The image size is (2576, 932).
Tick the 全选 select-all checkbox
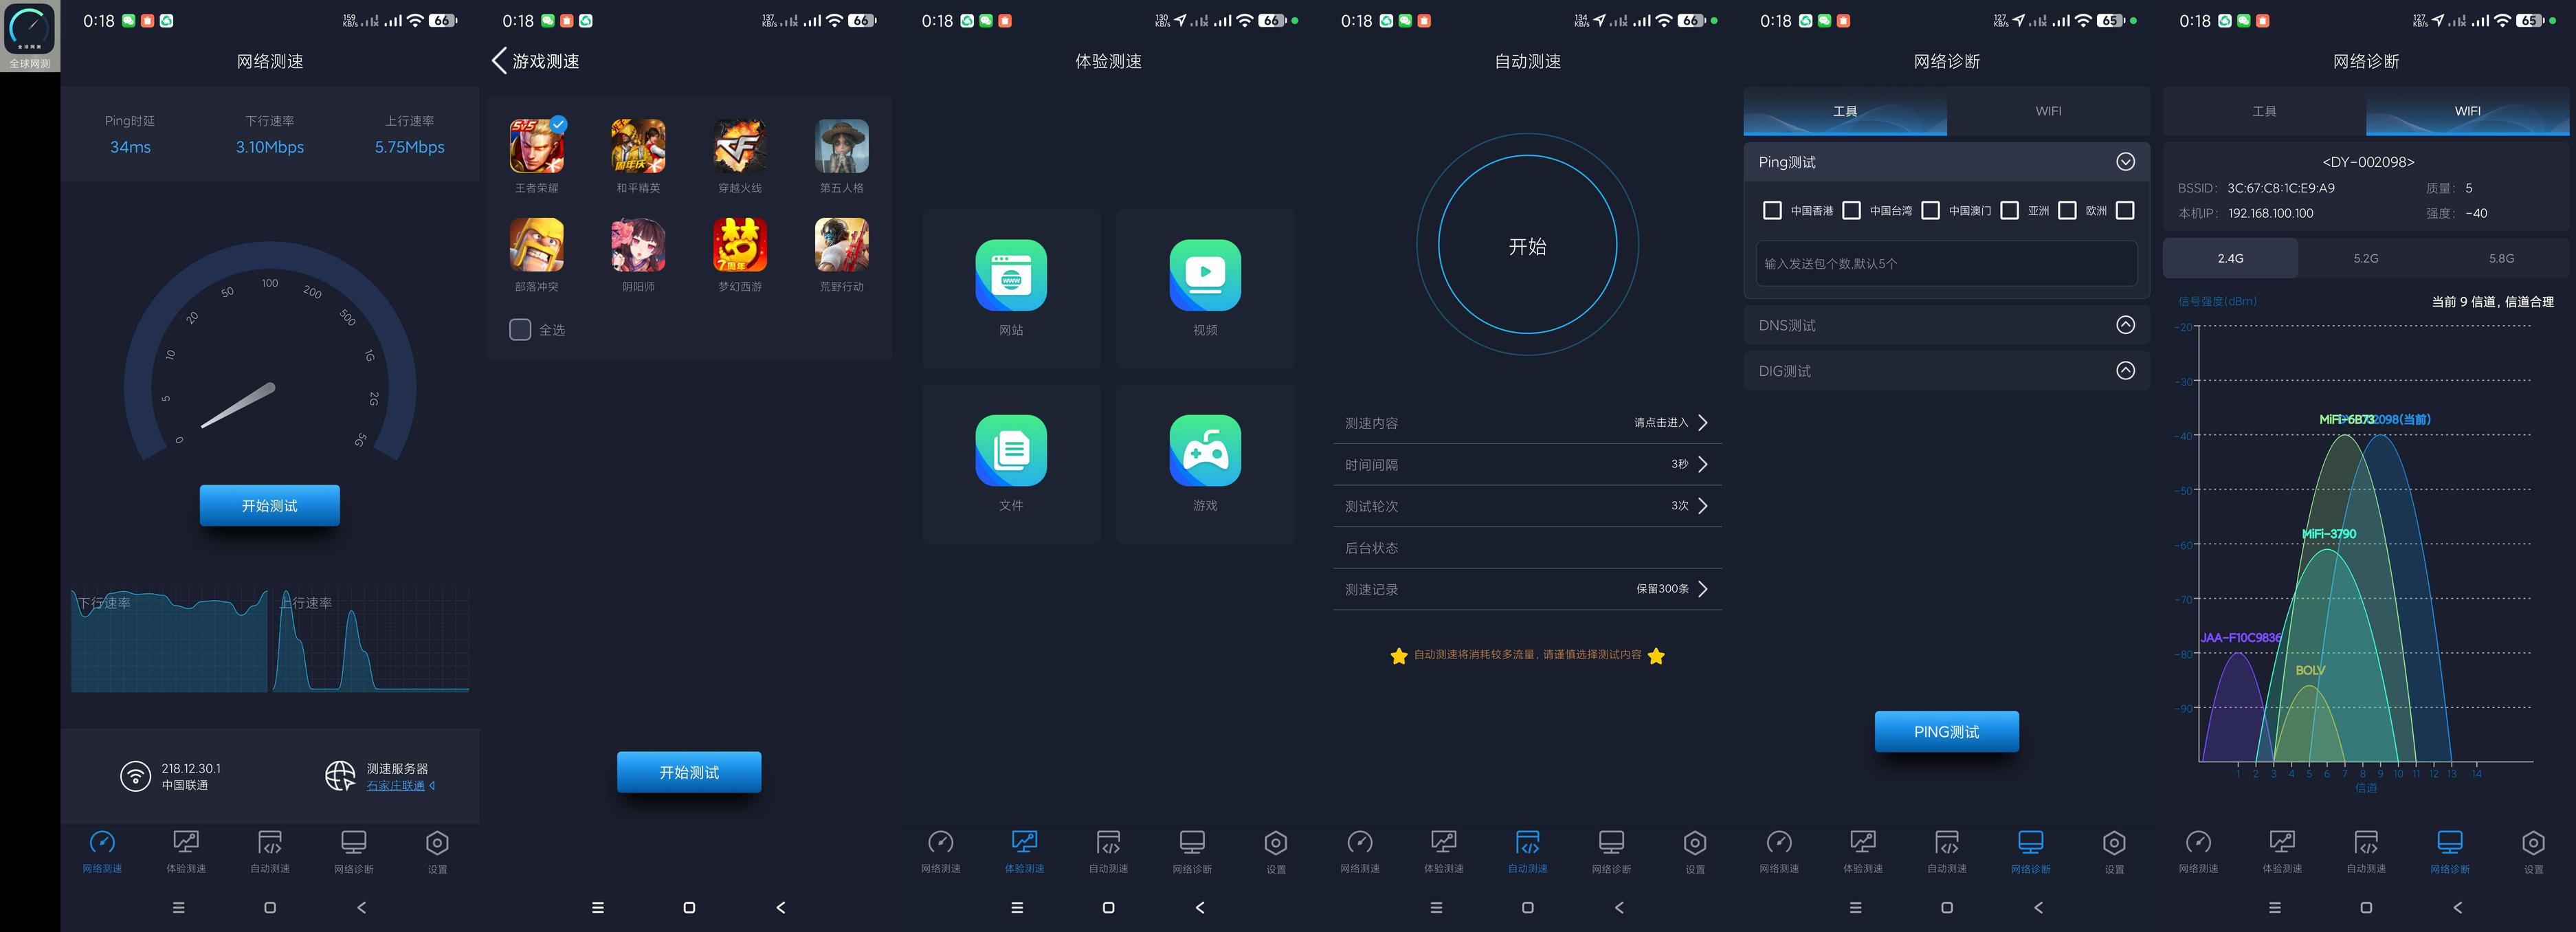520,330
